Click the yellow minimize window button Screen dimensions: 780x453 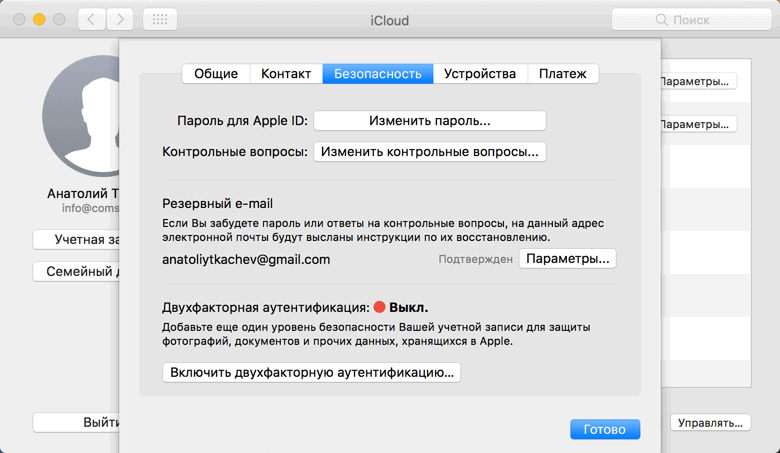point(39,19)
